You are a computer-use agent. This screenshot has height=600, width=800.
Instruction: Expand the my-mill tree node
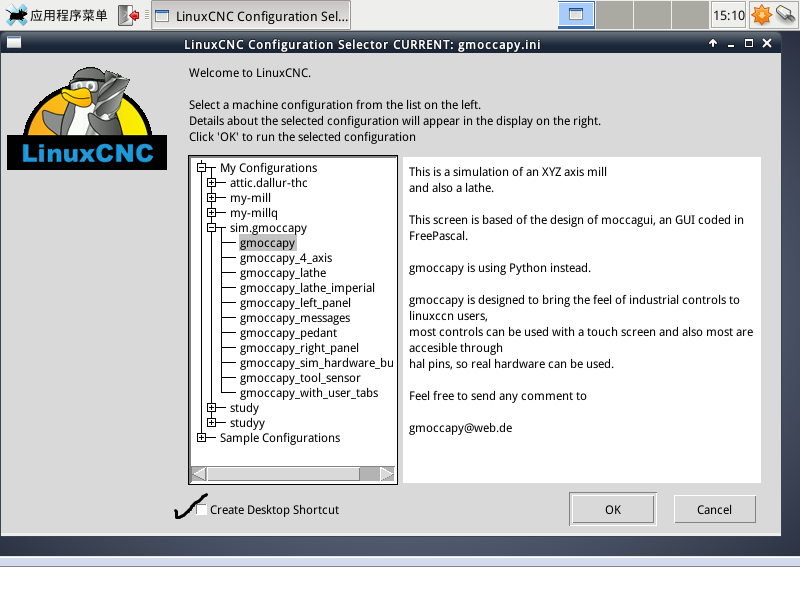coord(210,197)
